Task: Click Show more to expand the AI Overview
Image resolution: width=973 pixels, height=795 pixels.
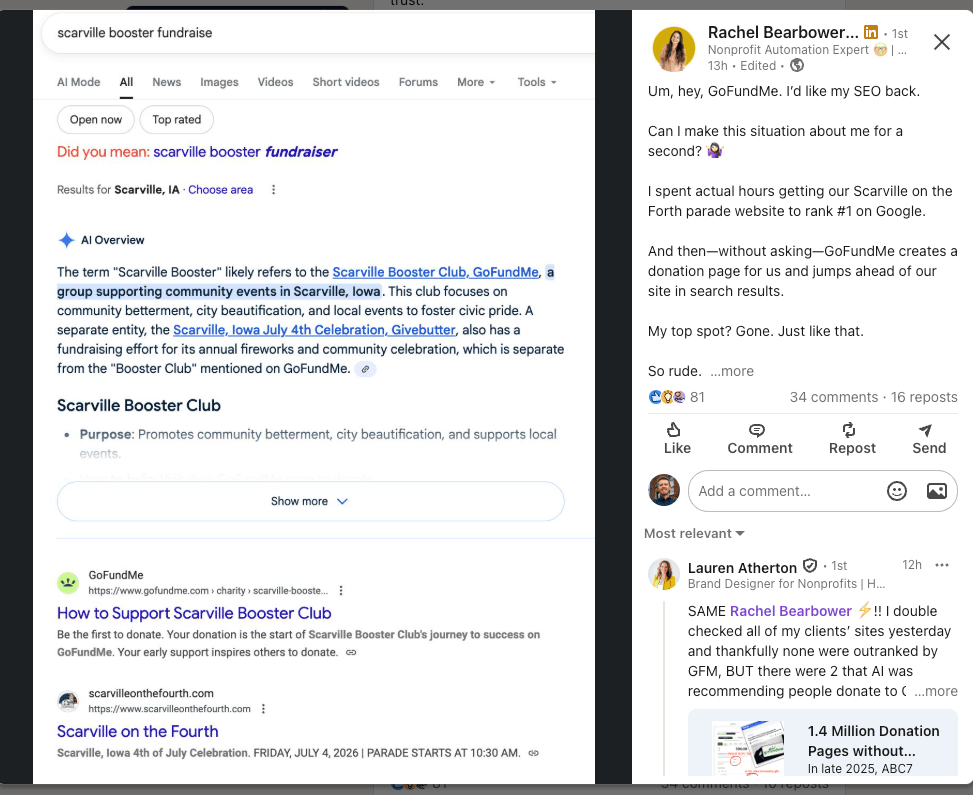Action: click(310, 500)
